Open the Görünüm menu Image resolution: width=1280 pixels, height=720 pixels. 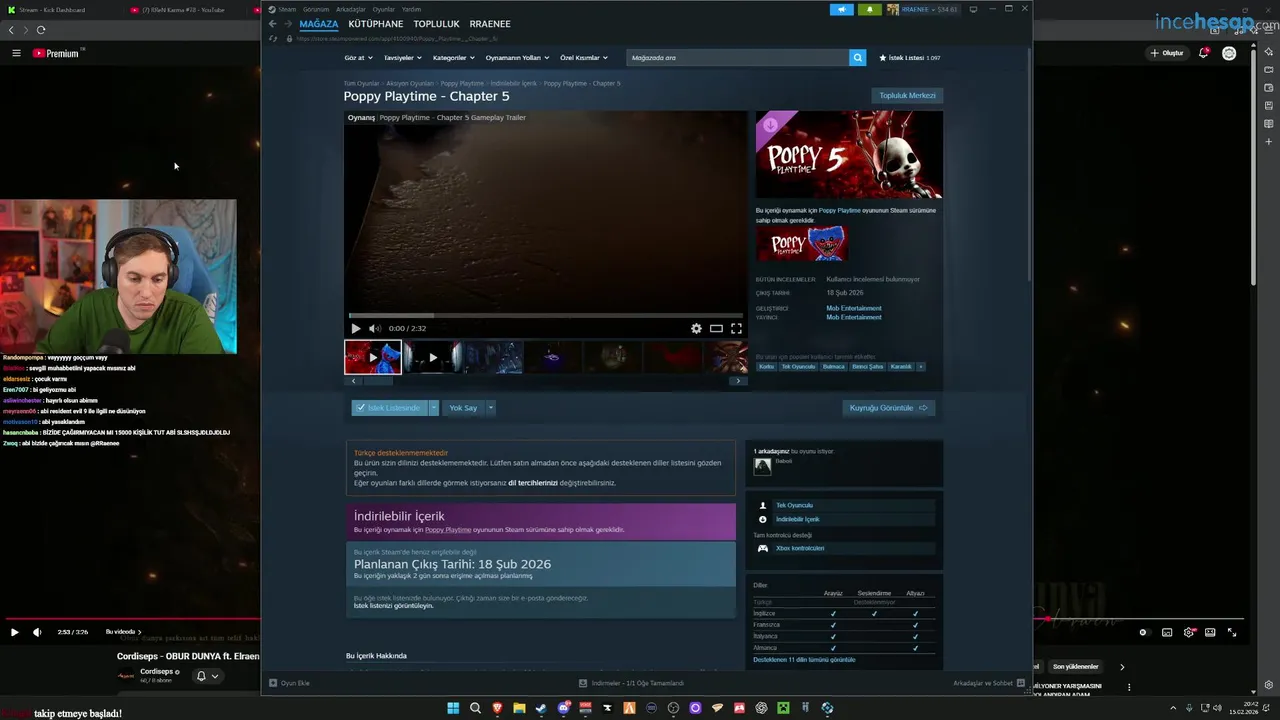(316, 9)
